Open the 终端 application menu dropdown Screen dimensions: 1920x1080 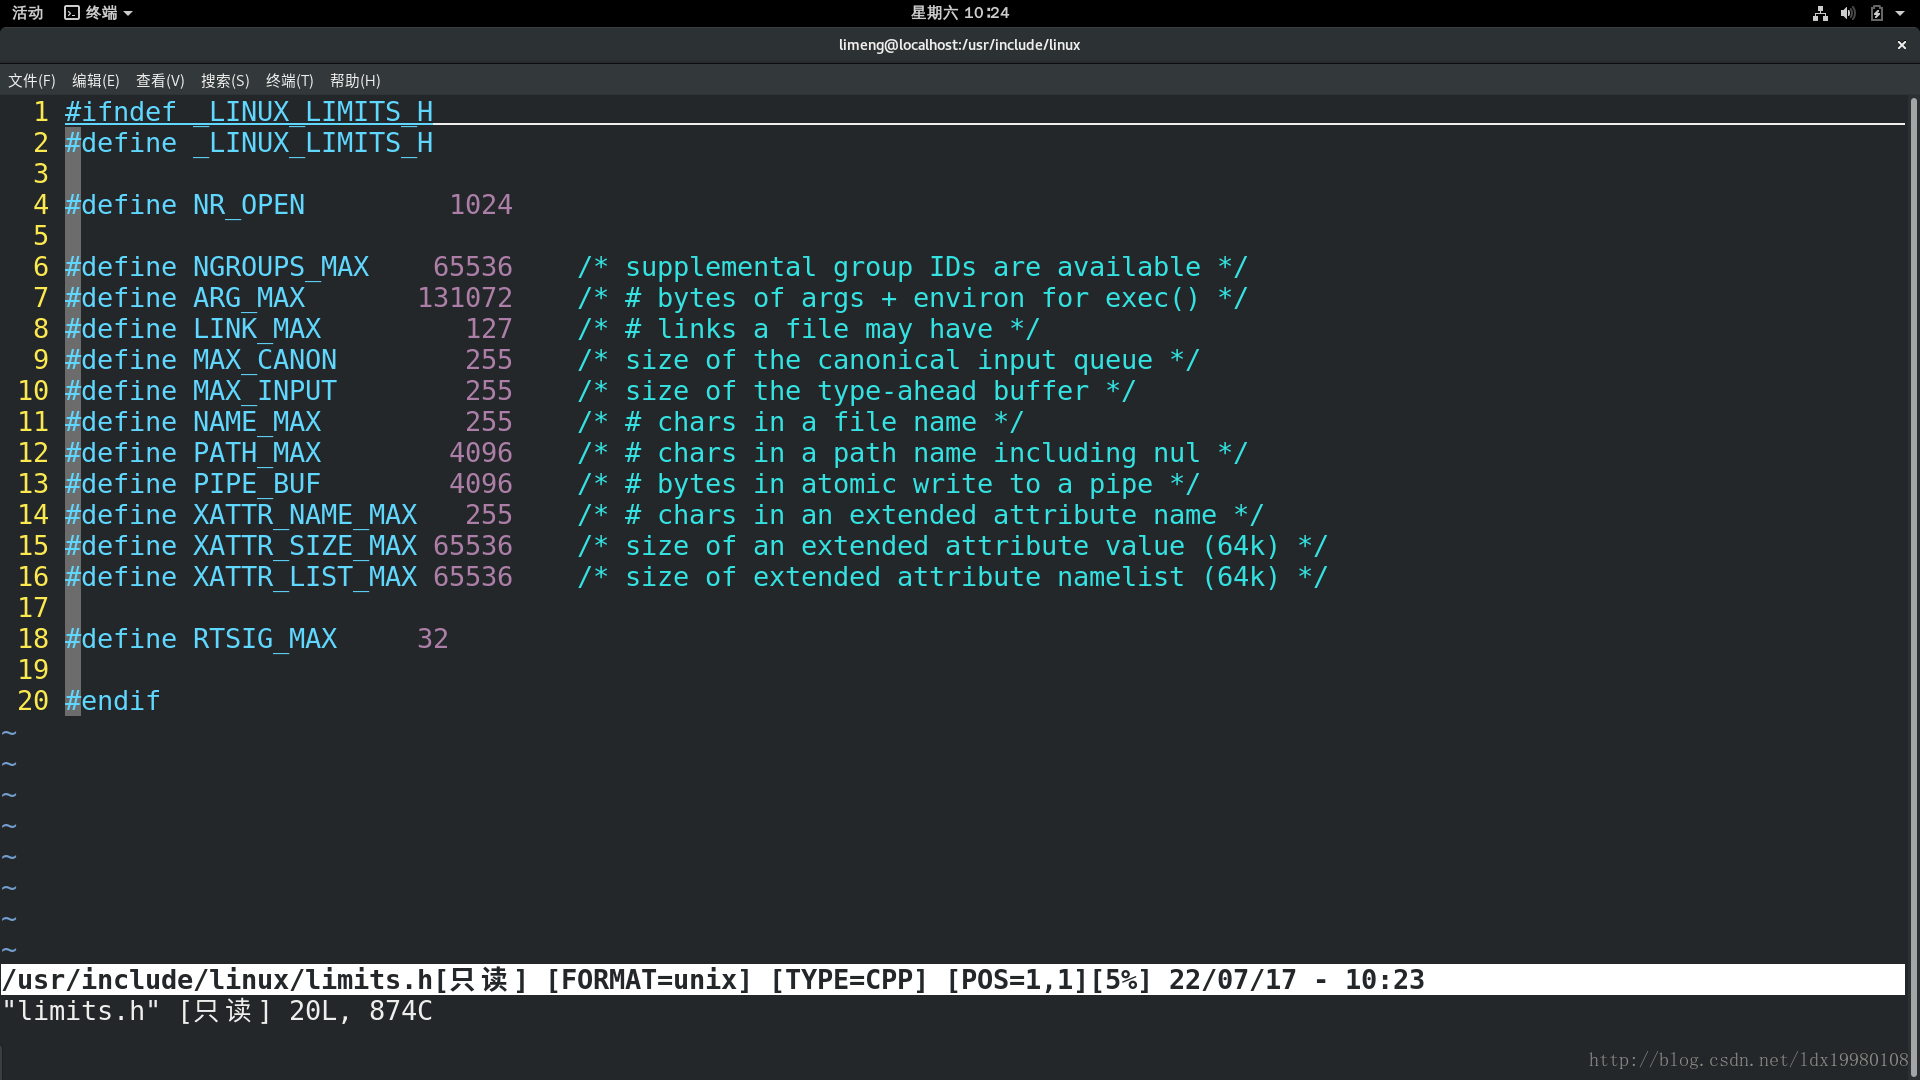98,13
